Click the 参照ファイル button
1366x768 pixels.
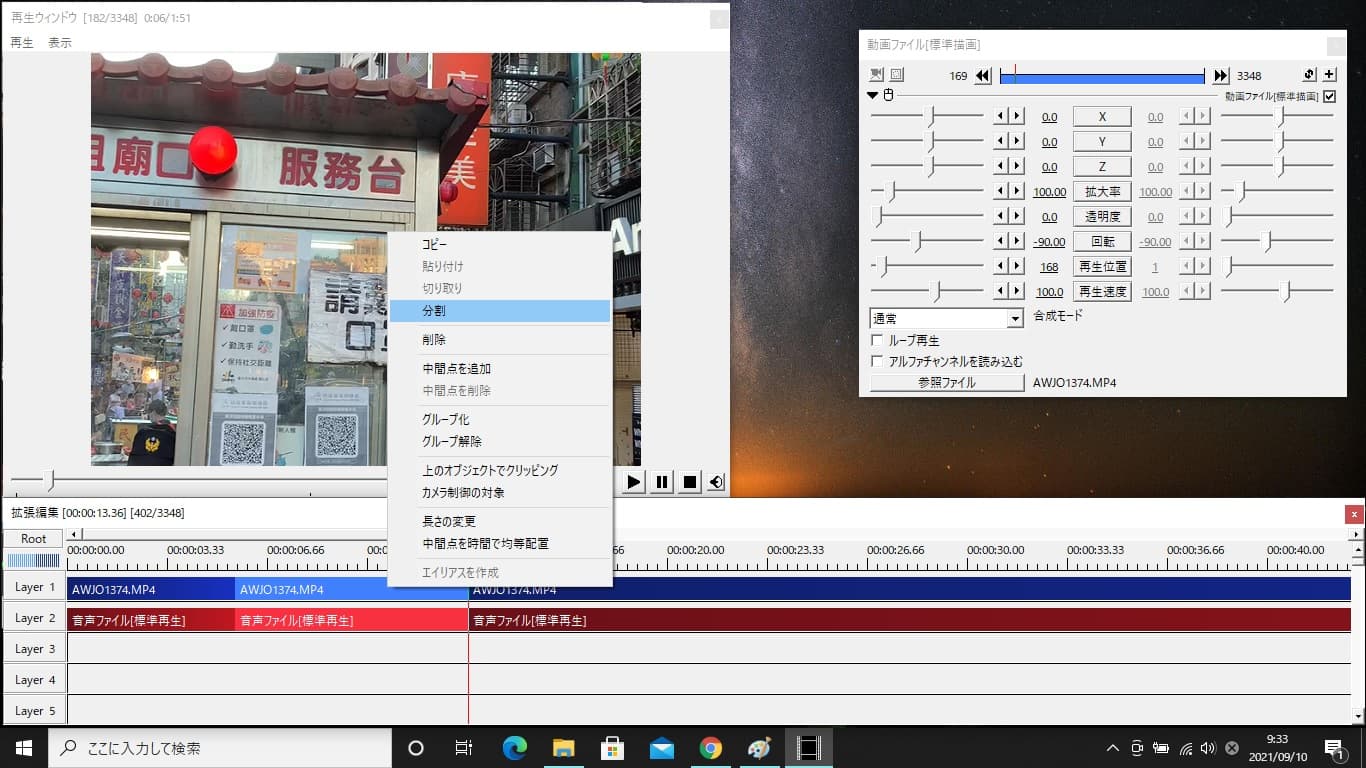coord(947,383)
